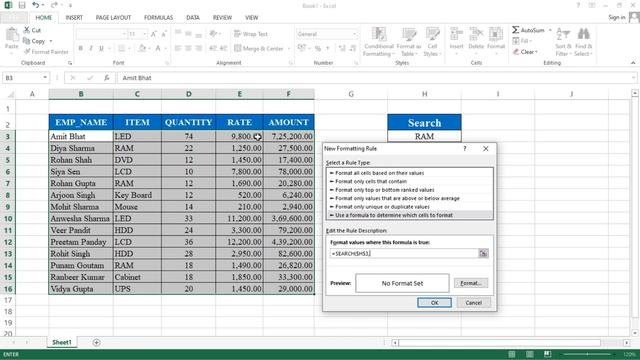This screenshot has height=360, width=640.
Task: Select 'Use a formula to determine' rule type
Action: 410,215
